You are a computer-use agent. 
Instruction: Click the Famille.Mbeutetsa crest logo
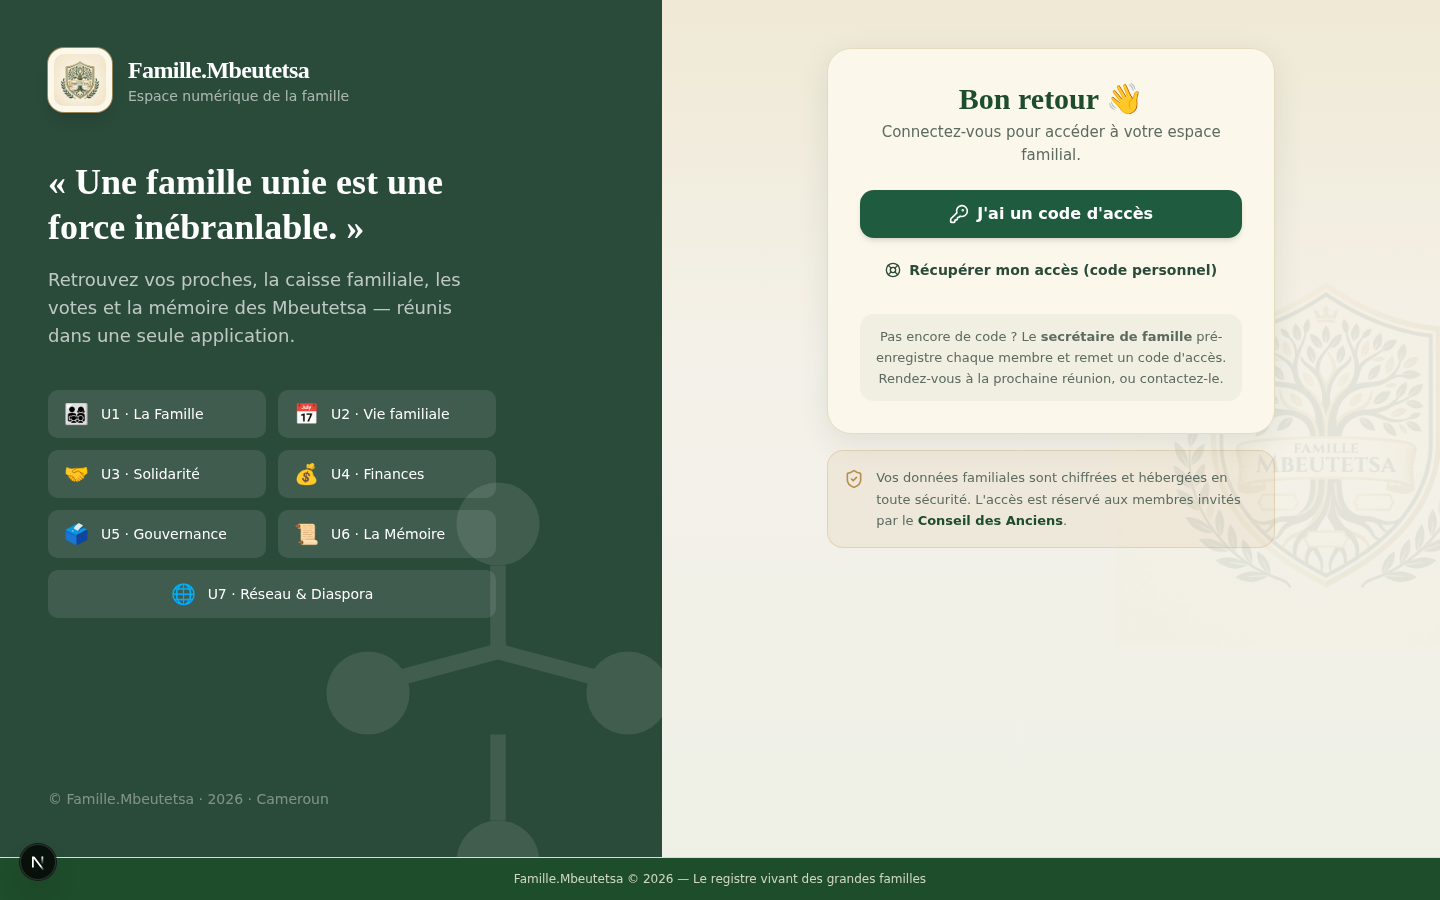pos(80,80)
